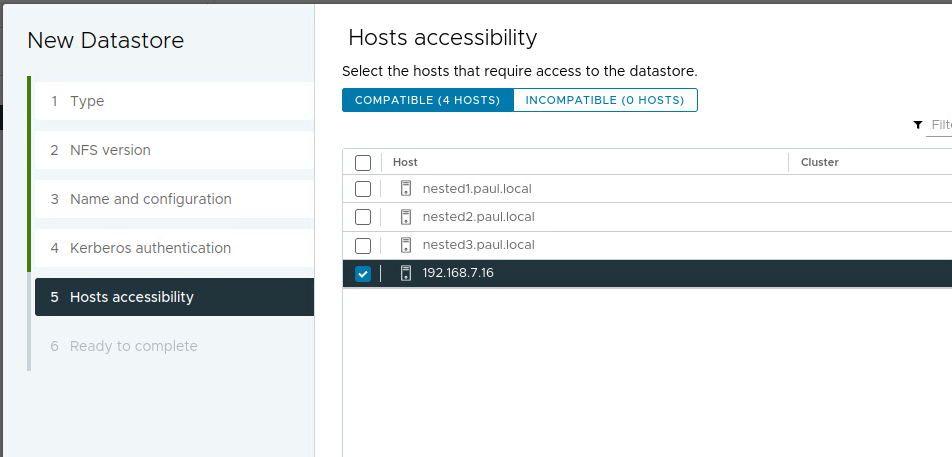This screenshot has height=457, width=952.
Task: Switch to the Incompatible (0 Hosts) tab
Action: tap(605, 100)
